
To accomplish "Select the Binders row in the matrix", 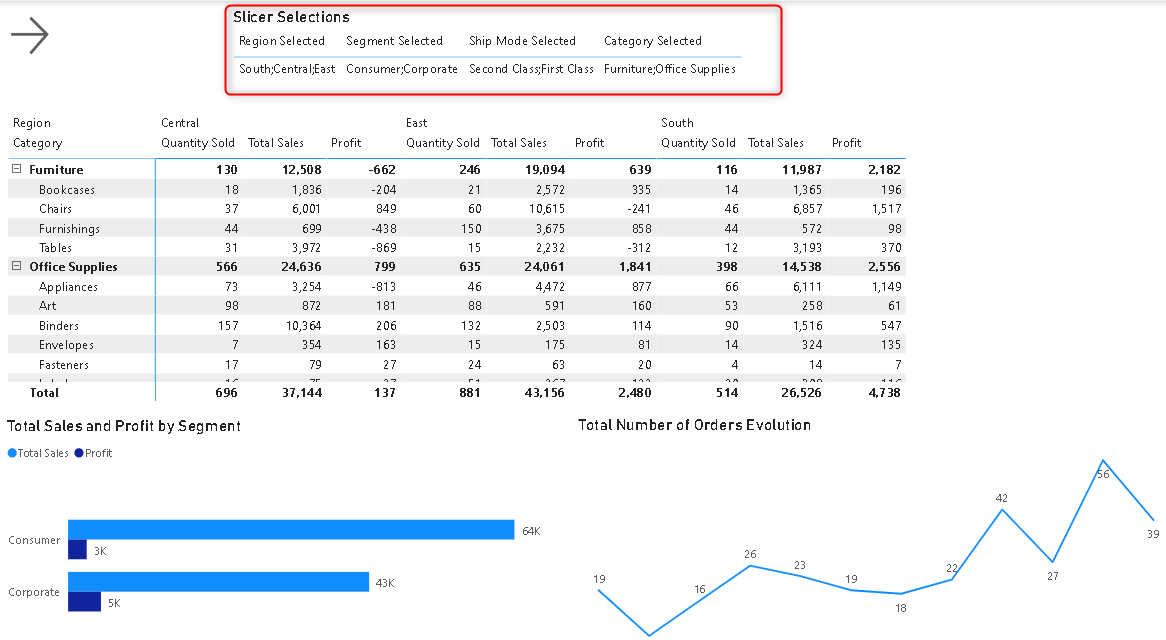I will click(58, 326).
